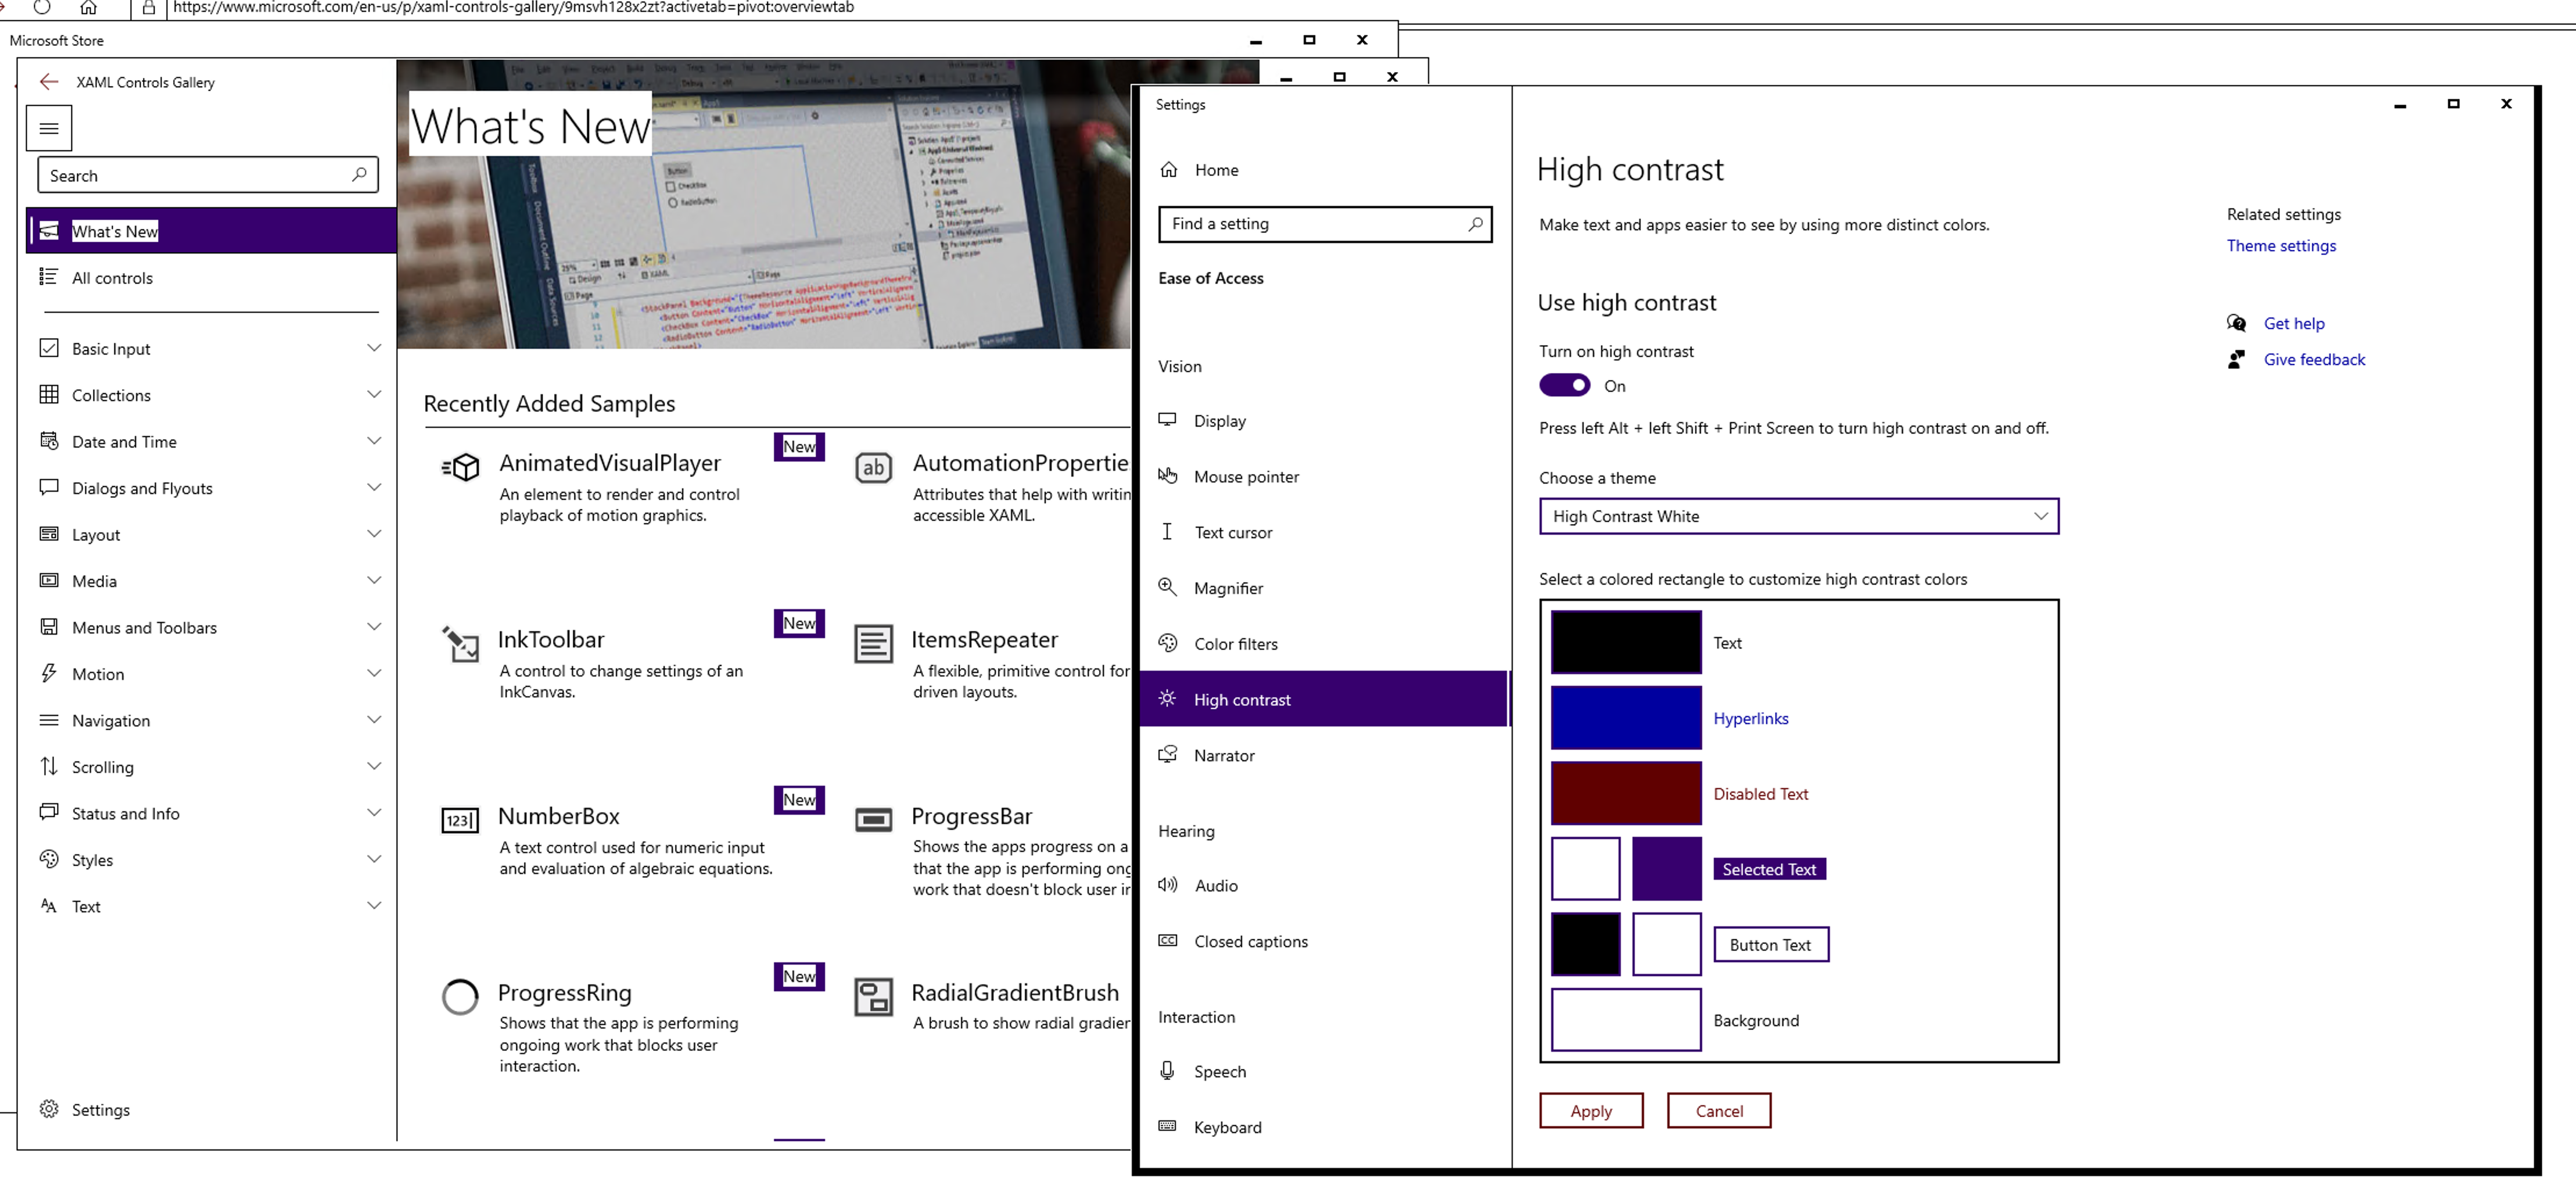Screen dimensions: 2576x1196
Task: Open the High Contrast White theme dropdown
Action: pos(1798,517)
